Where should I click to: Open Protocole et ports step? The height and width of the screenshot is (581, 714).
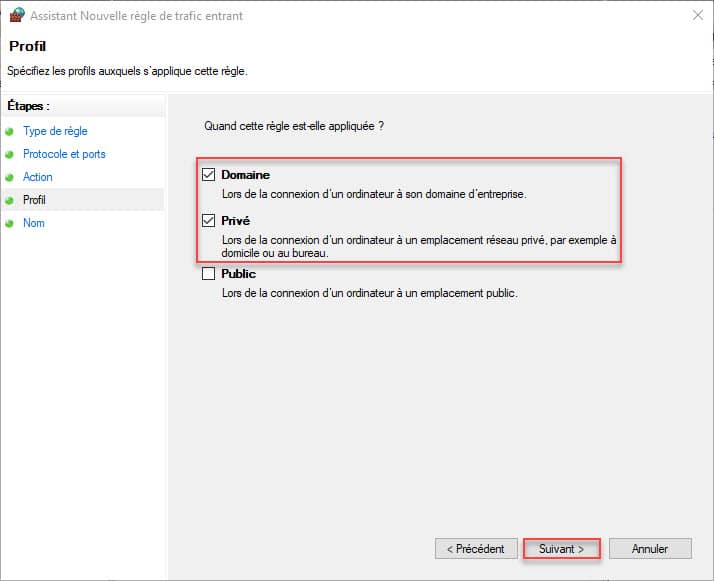click(x=64, y=154)
